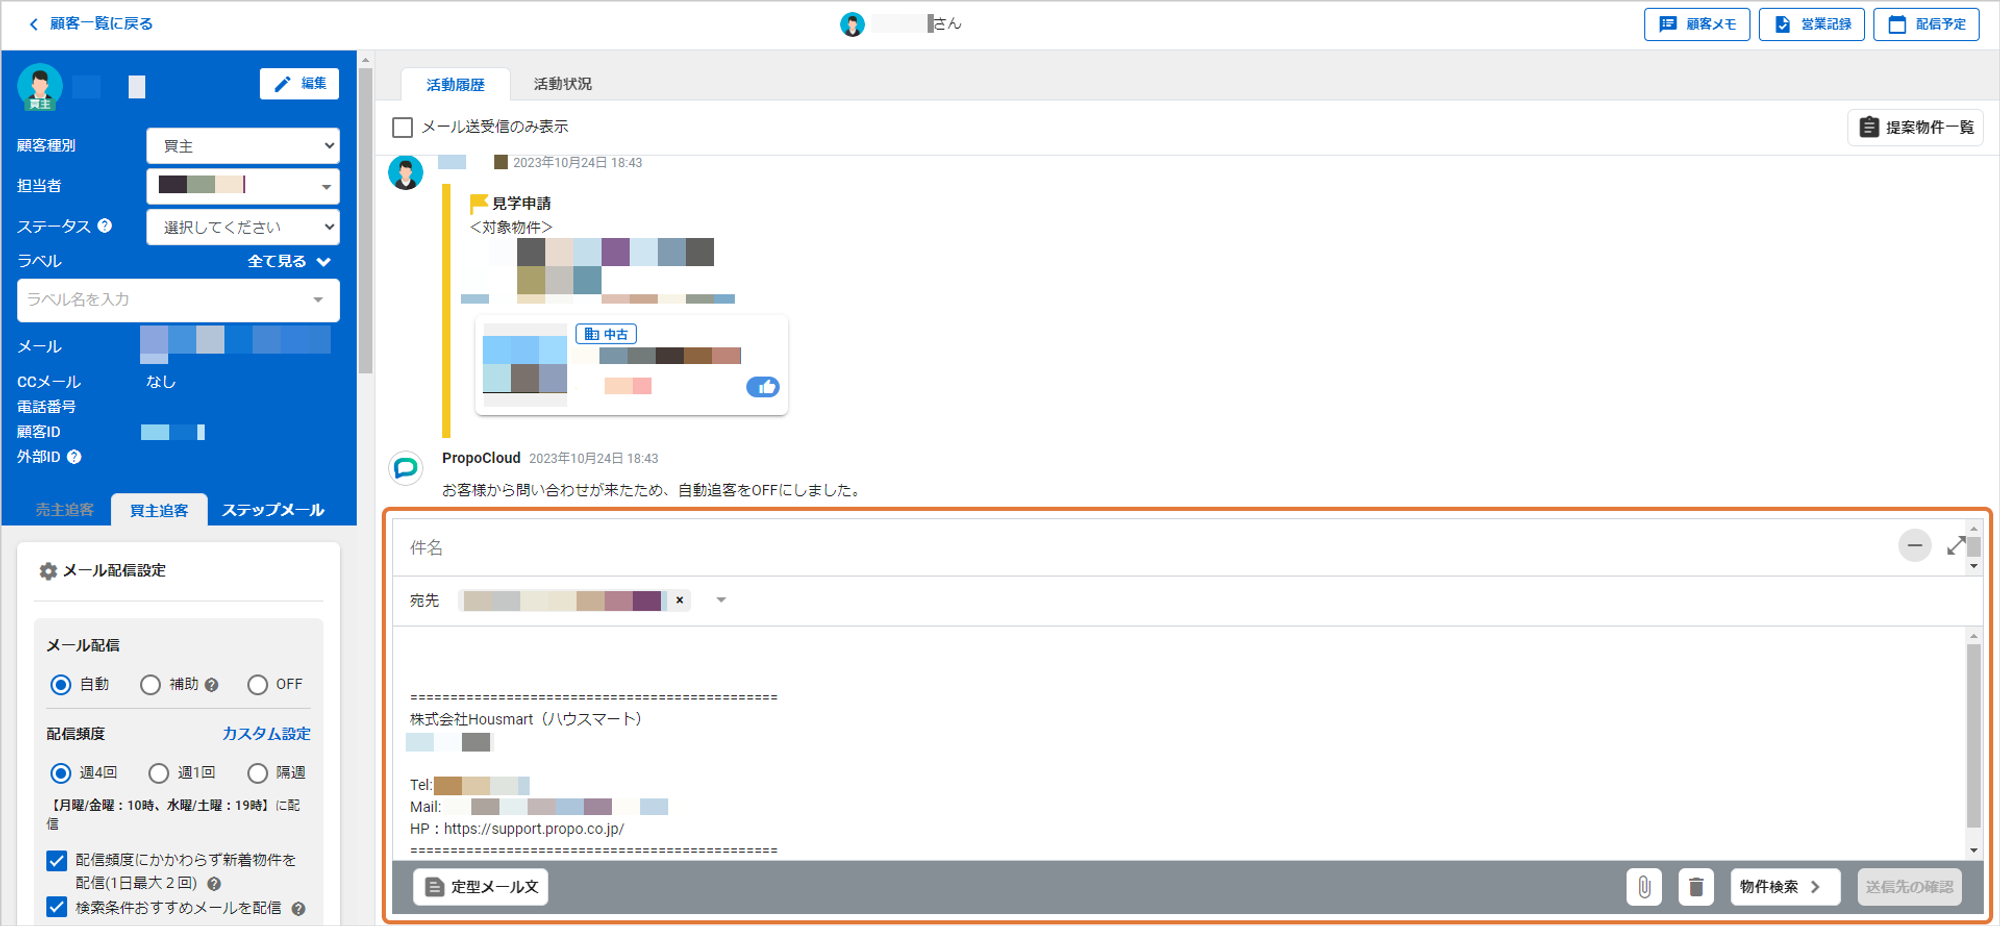Open the ステータス dropdown 選択してください
2000x926 pixels.
tap(243, 227)
